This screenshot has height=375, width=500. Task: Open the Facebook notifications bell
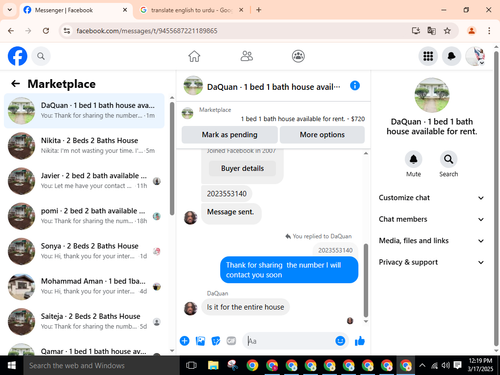click(451, 56)
